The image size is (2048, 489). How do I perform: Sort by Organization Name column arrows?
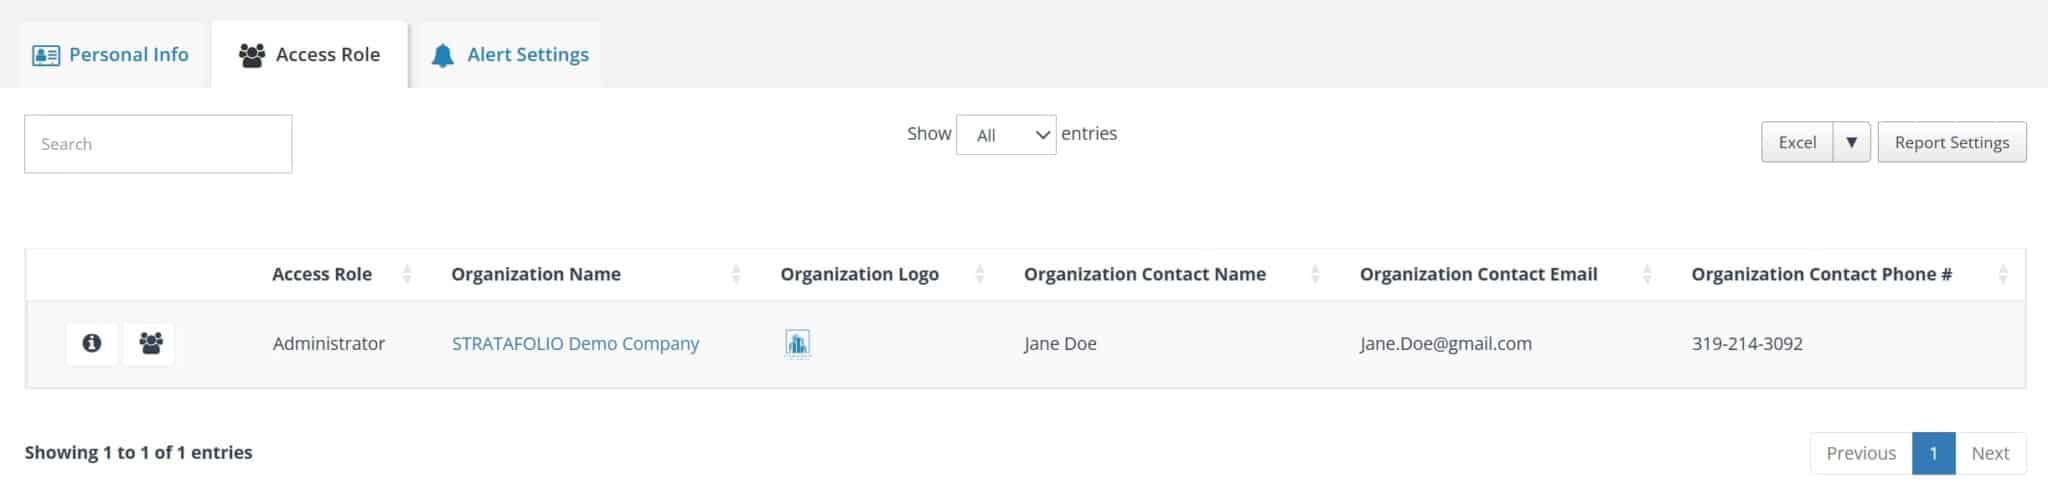tap(736, 274)
